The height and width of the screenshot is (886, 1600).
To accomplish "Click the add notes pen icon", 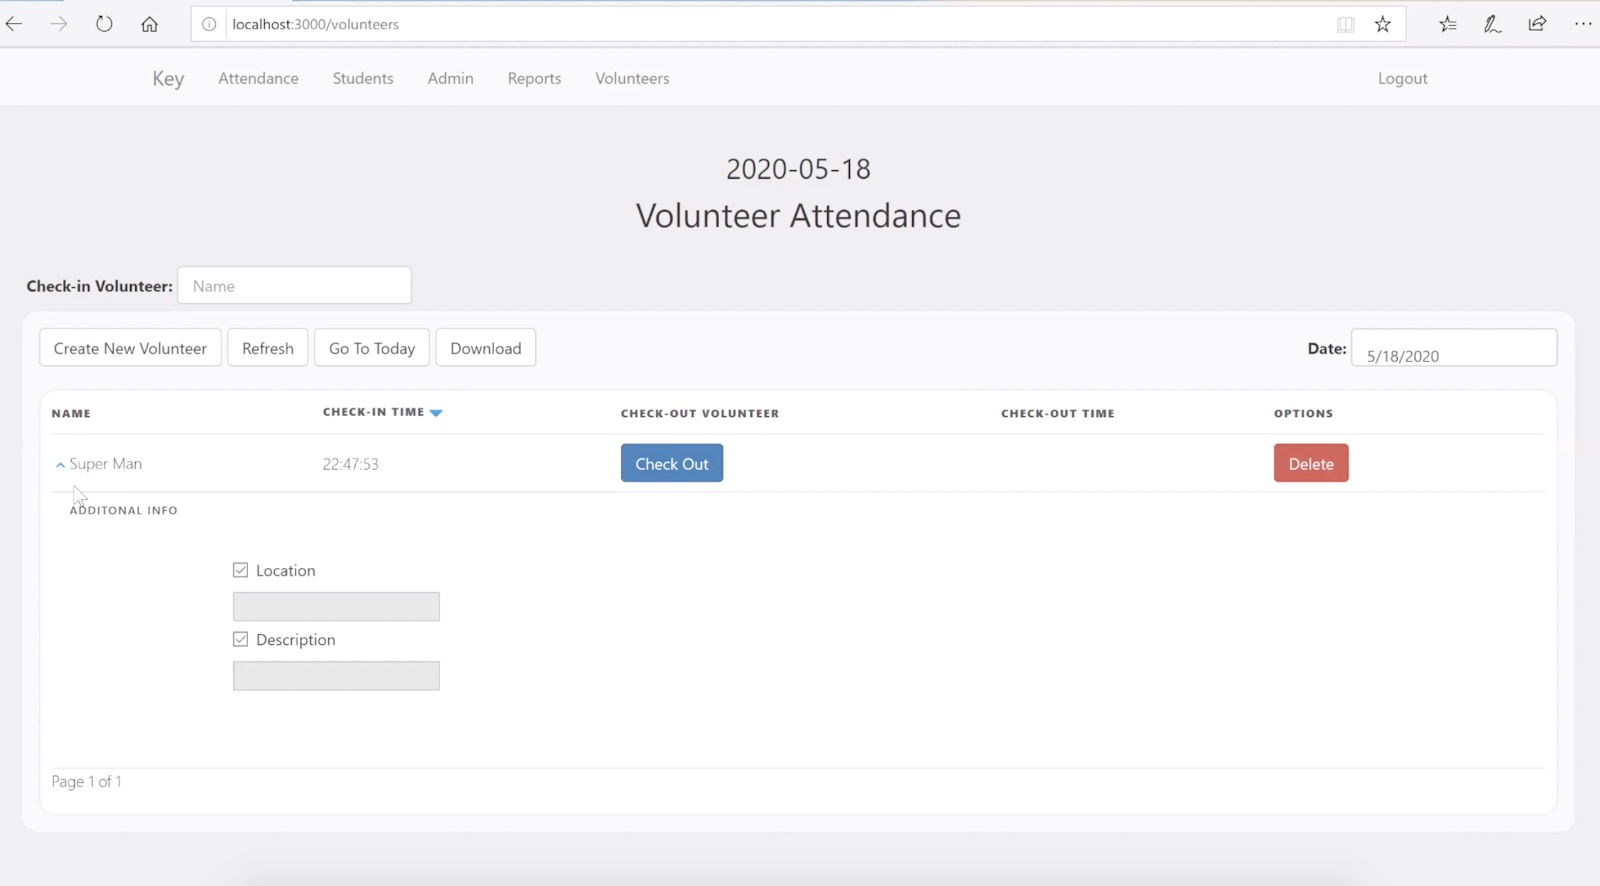I will tap(1492, 24).
